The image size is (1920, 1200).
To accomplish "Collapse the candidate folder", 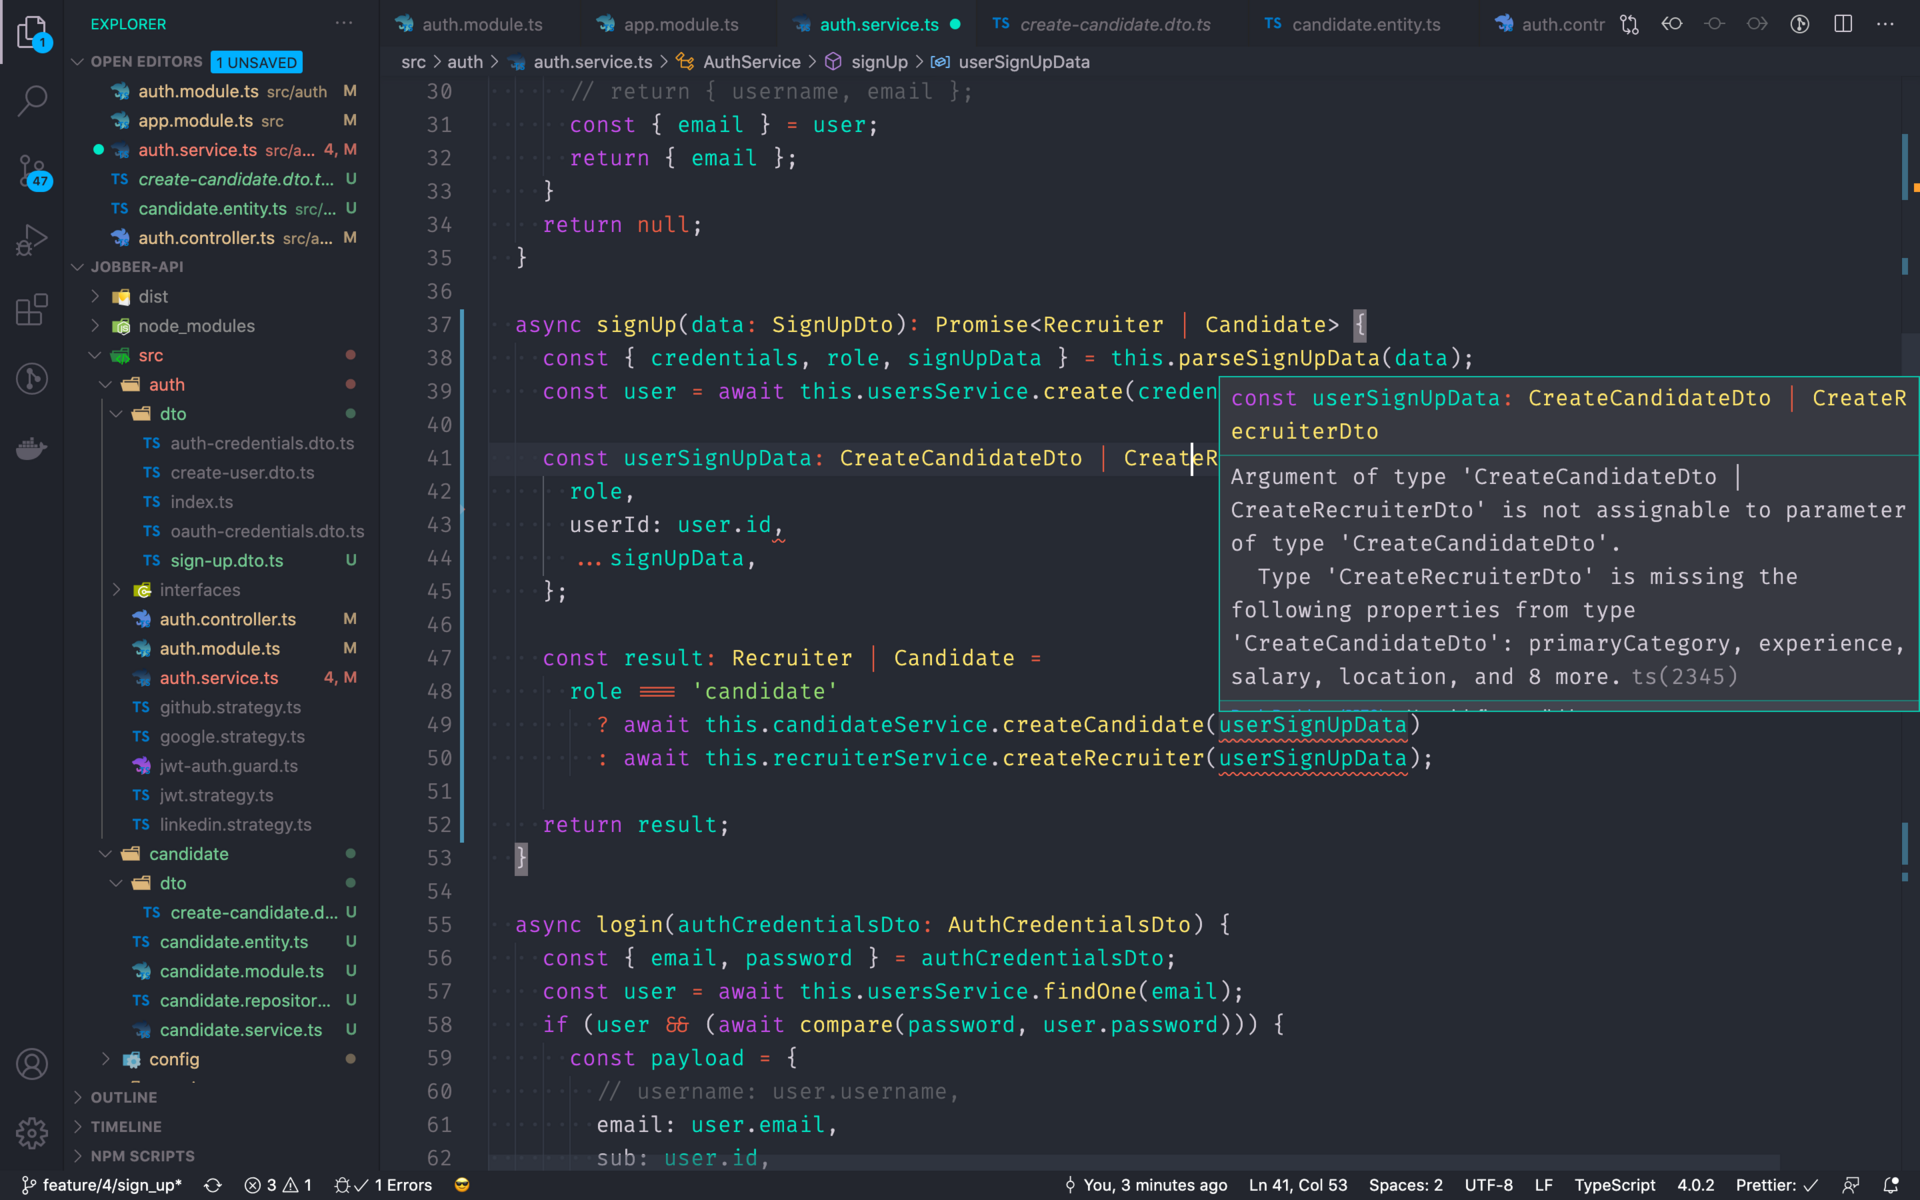I will click(106, 854).
